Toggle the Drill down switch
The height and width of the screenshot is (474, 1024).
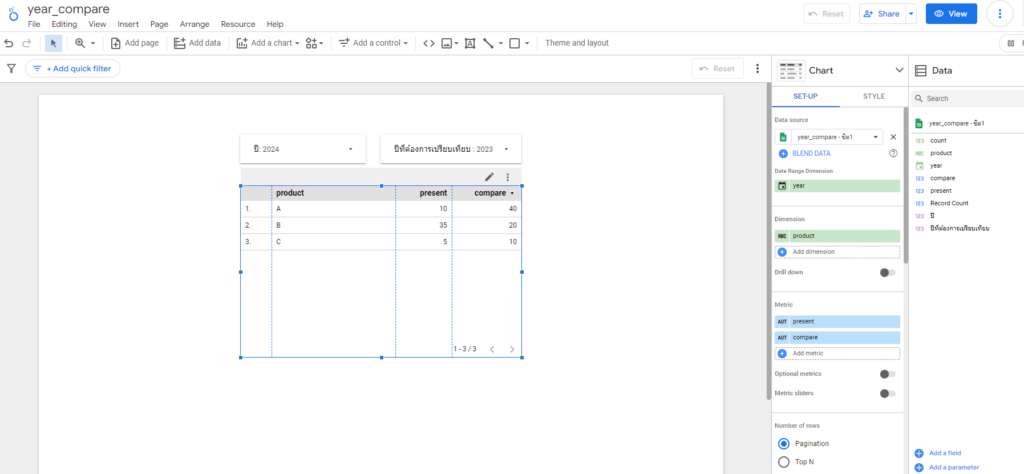pyautogui.click(x=886, y=272)
